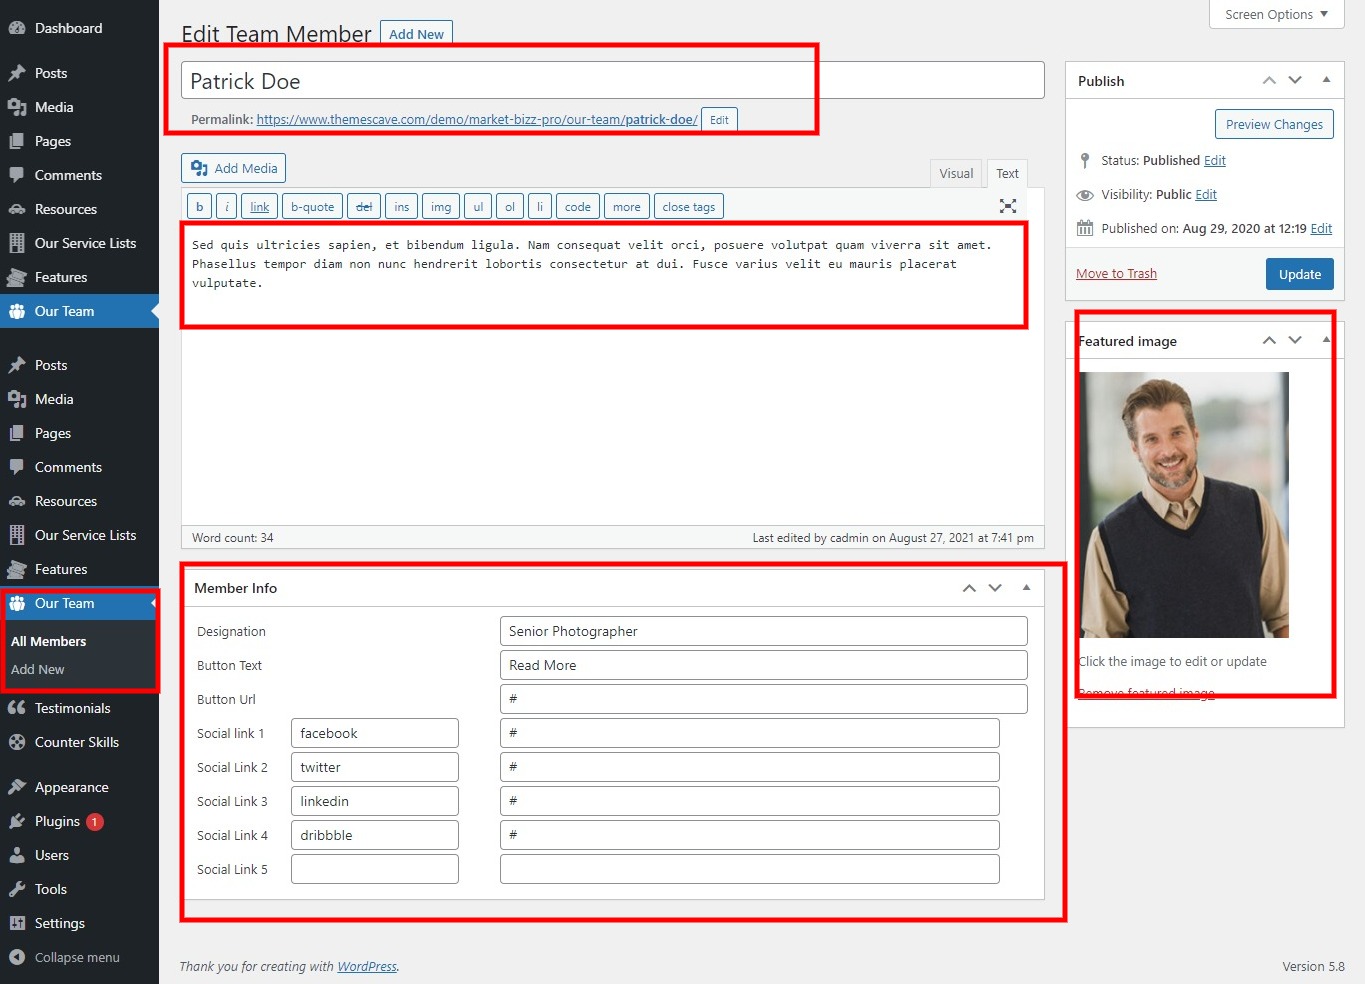
Task: Open the Screen Options dropdown
Action: tap(1277, 14)
